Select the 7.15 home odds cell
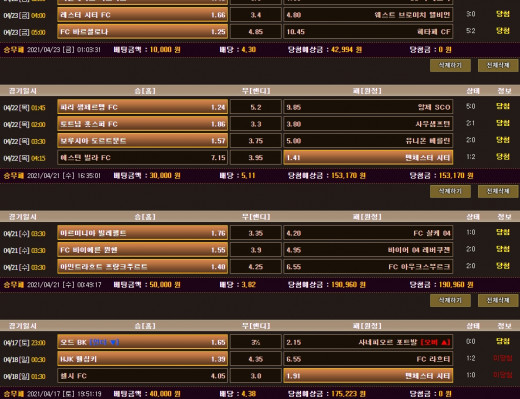The image size is (520, 399). (x=143, y=158)
